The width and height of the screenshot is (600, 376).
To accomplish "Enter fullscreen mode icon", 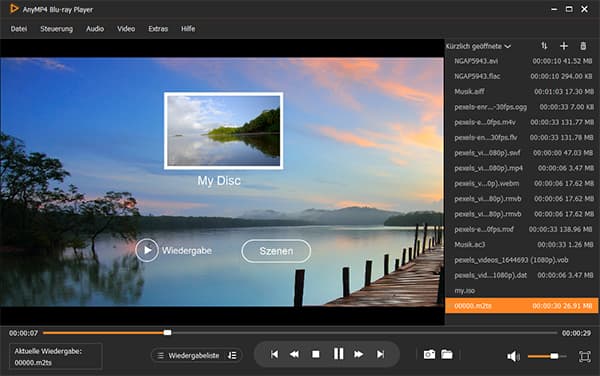I will click(x=585, y=356).
